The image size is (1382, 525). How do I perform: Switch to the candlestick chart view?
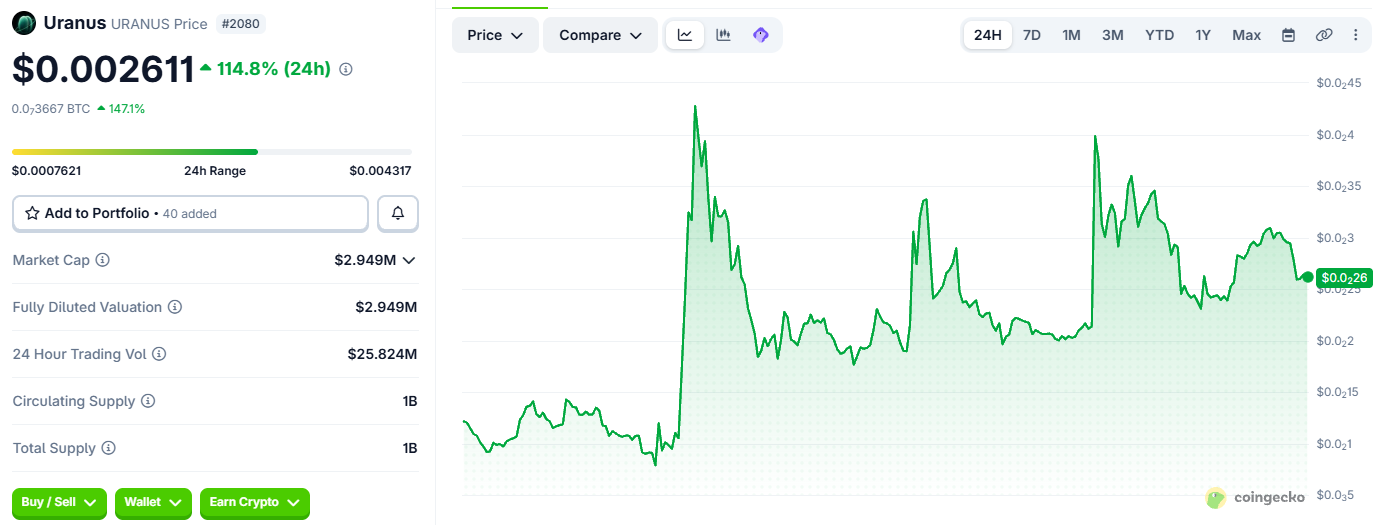coord(723,35)
